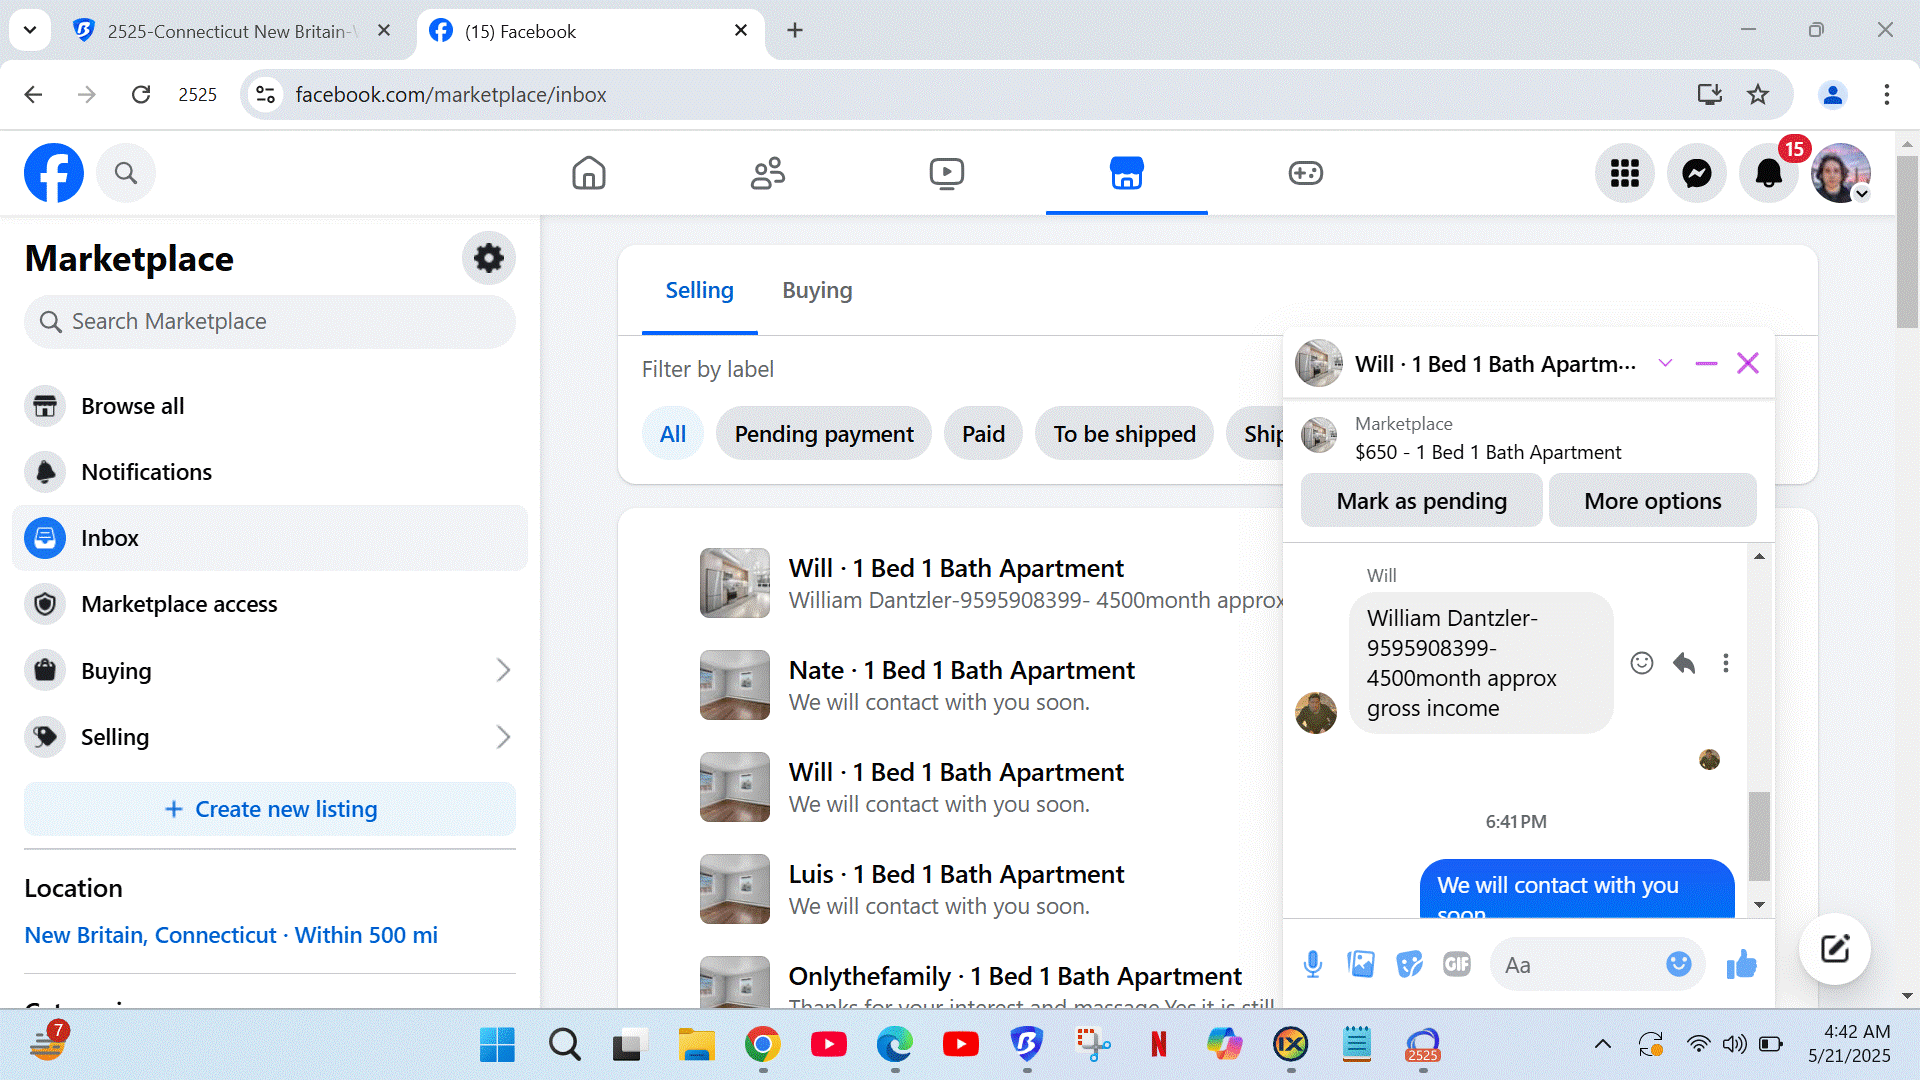The image size is (1920, 1080).
Task: Filter by To be shipped label
Action: 1124,434
